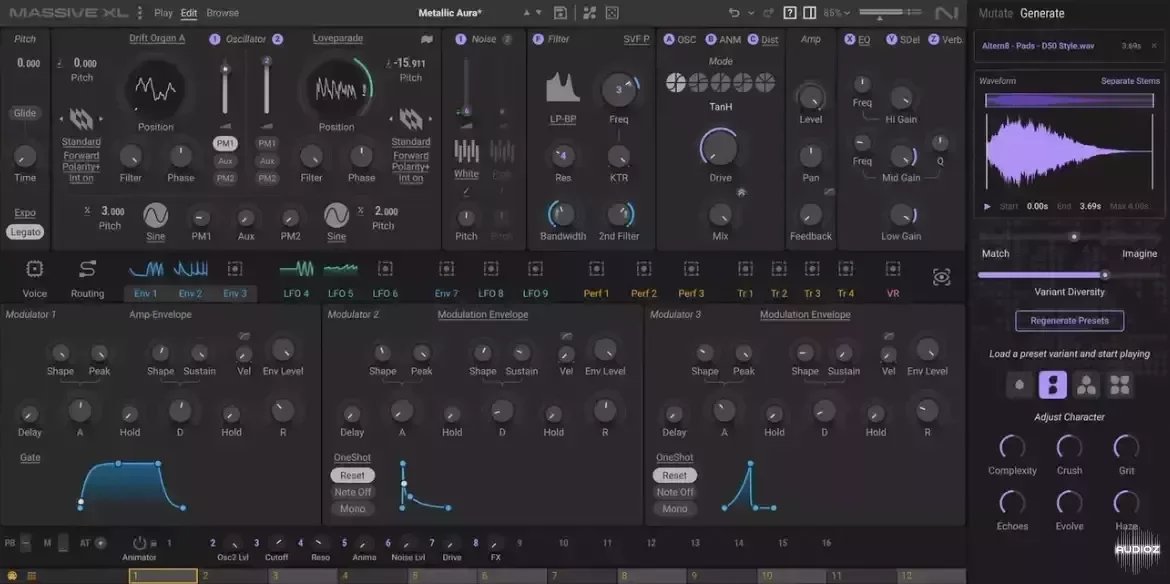The height and width of the screenshot is (584, 1170).
Task: Open Modulator 2 Modulation Envelope type menu
Action: click(483, 315)
